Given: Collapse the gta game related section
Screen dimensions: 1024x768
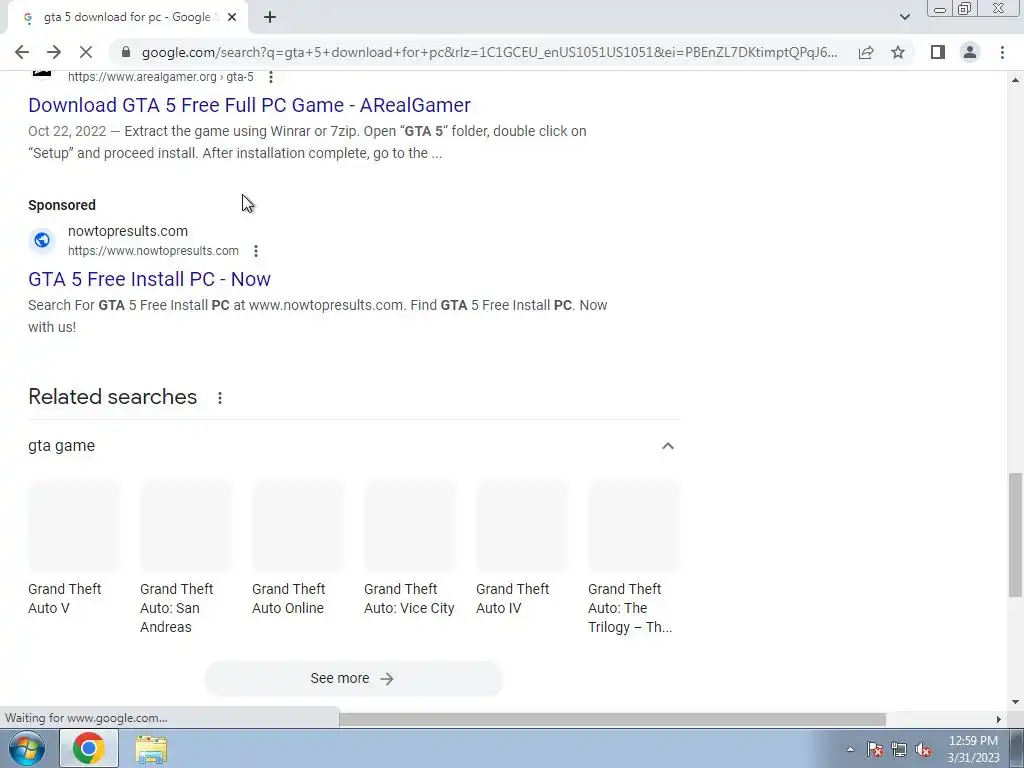Looking at the screenshot, I should click(667, 446).
